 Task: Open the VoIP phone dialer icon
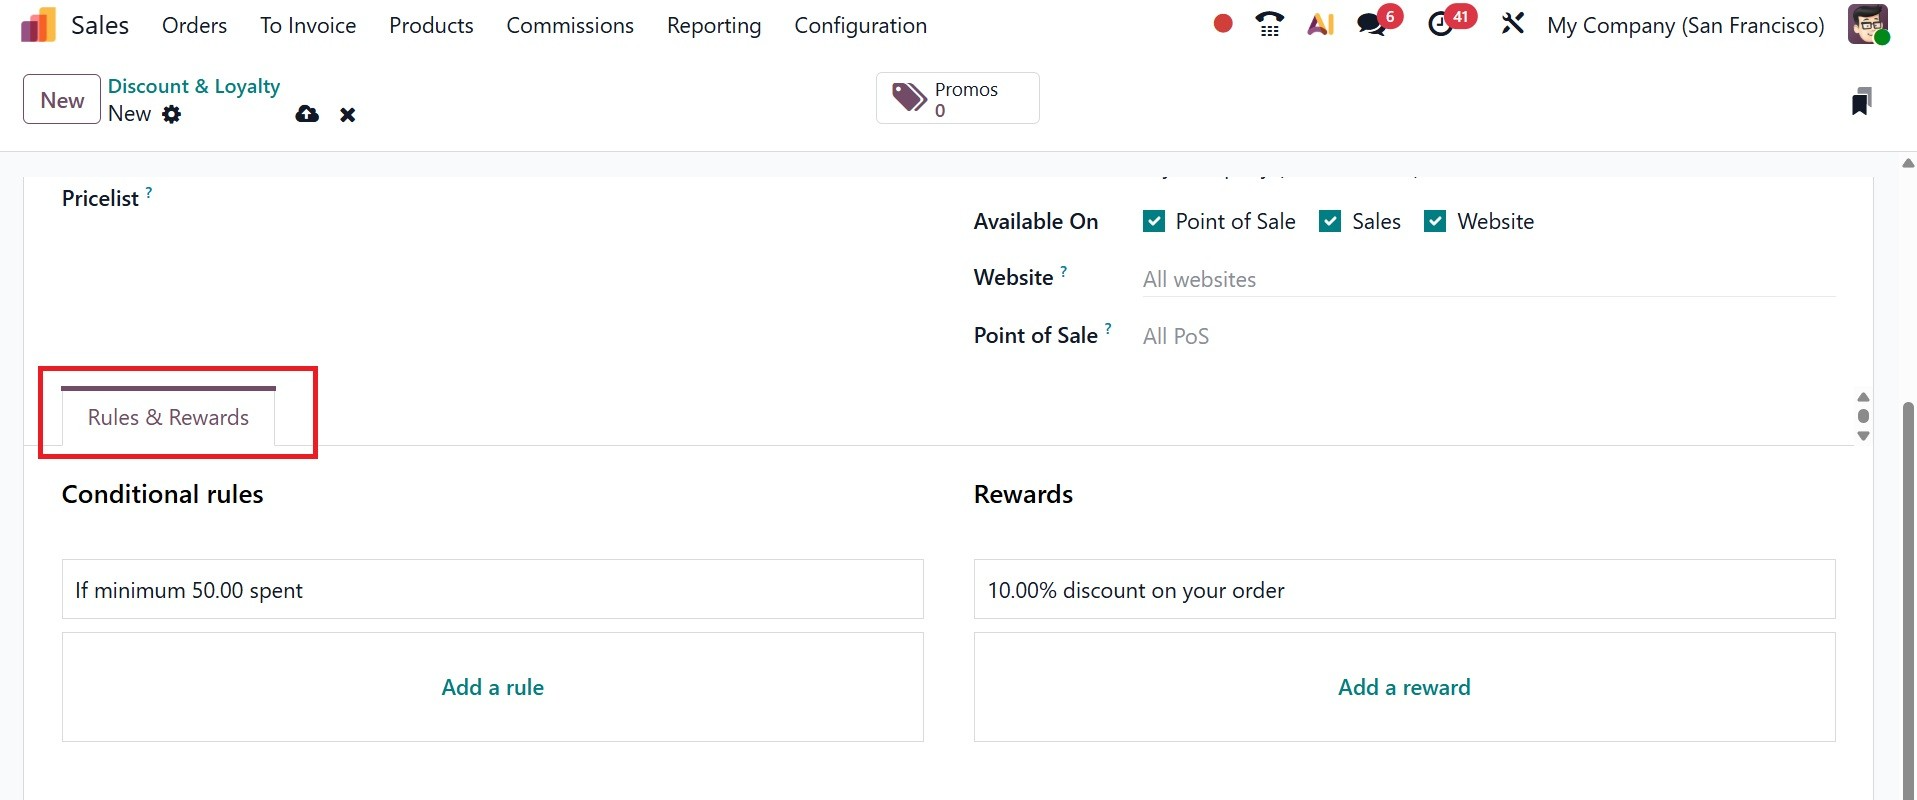pos(1269,24)
